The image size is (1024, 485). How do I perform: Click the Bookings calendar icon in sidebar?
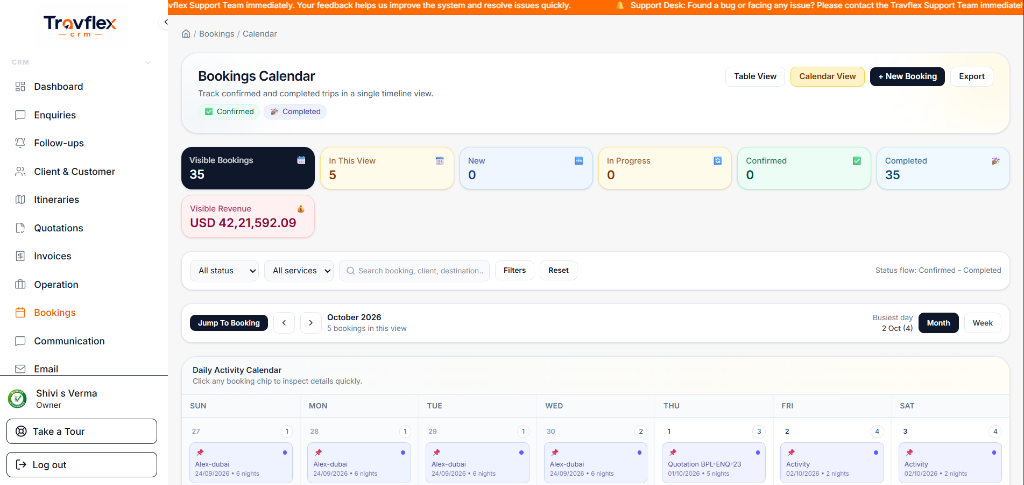20,313
